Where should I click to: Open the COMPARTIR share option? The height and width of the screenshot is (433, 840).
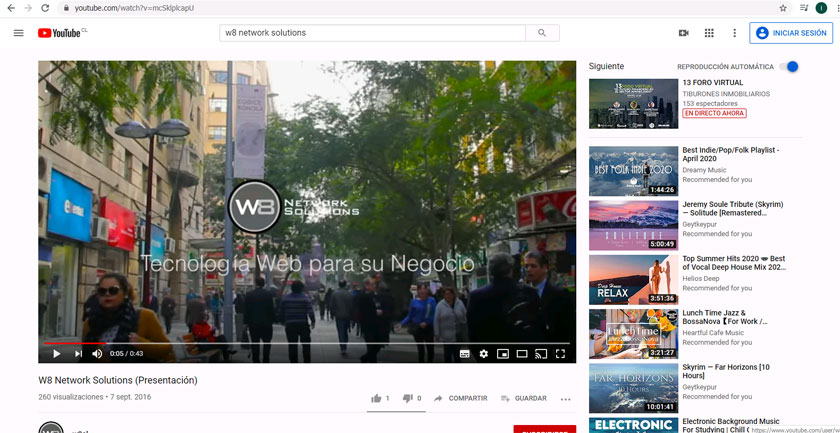[461, 398]
